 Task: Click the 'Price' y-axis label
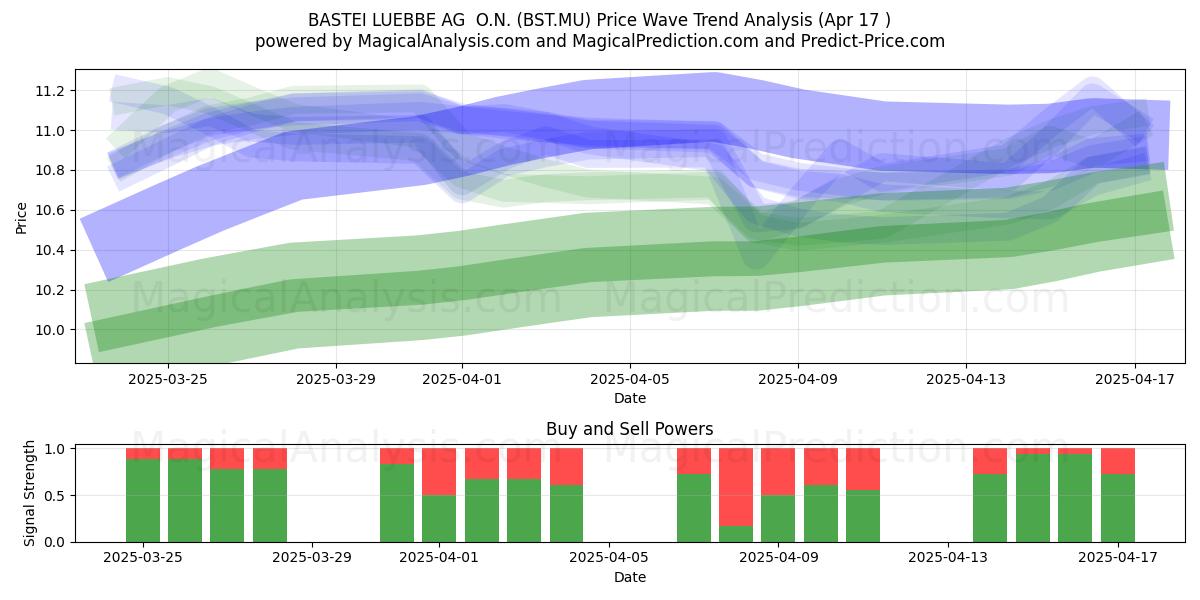click(x=22, y=216)
